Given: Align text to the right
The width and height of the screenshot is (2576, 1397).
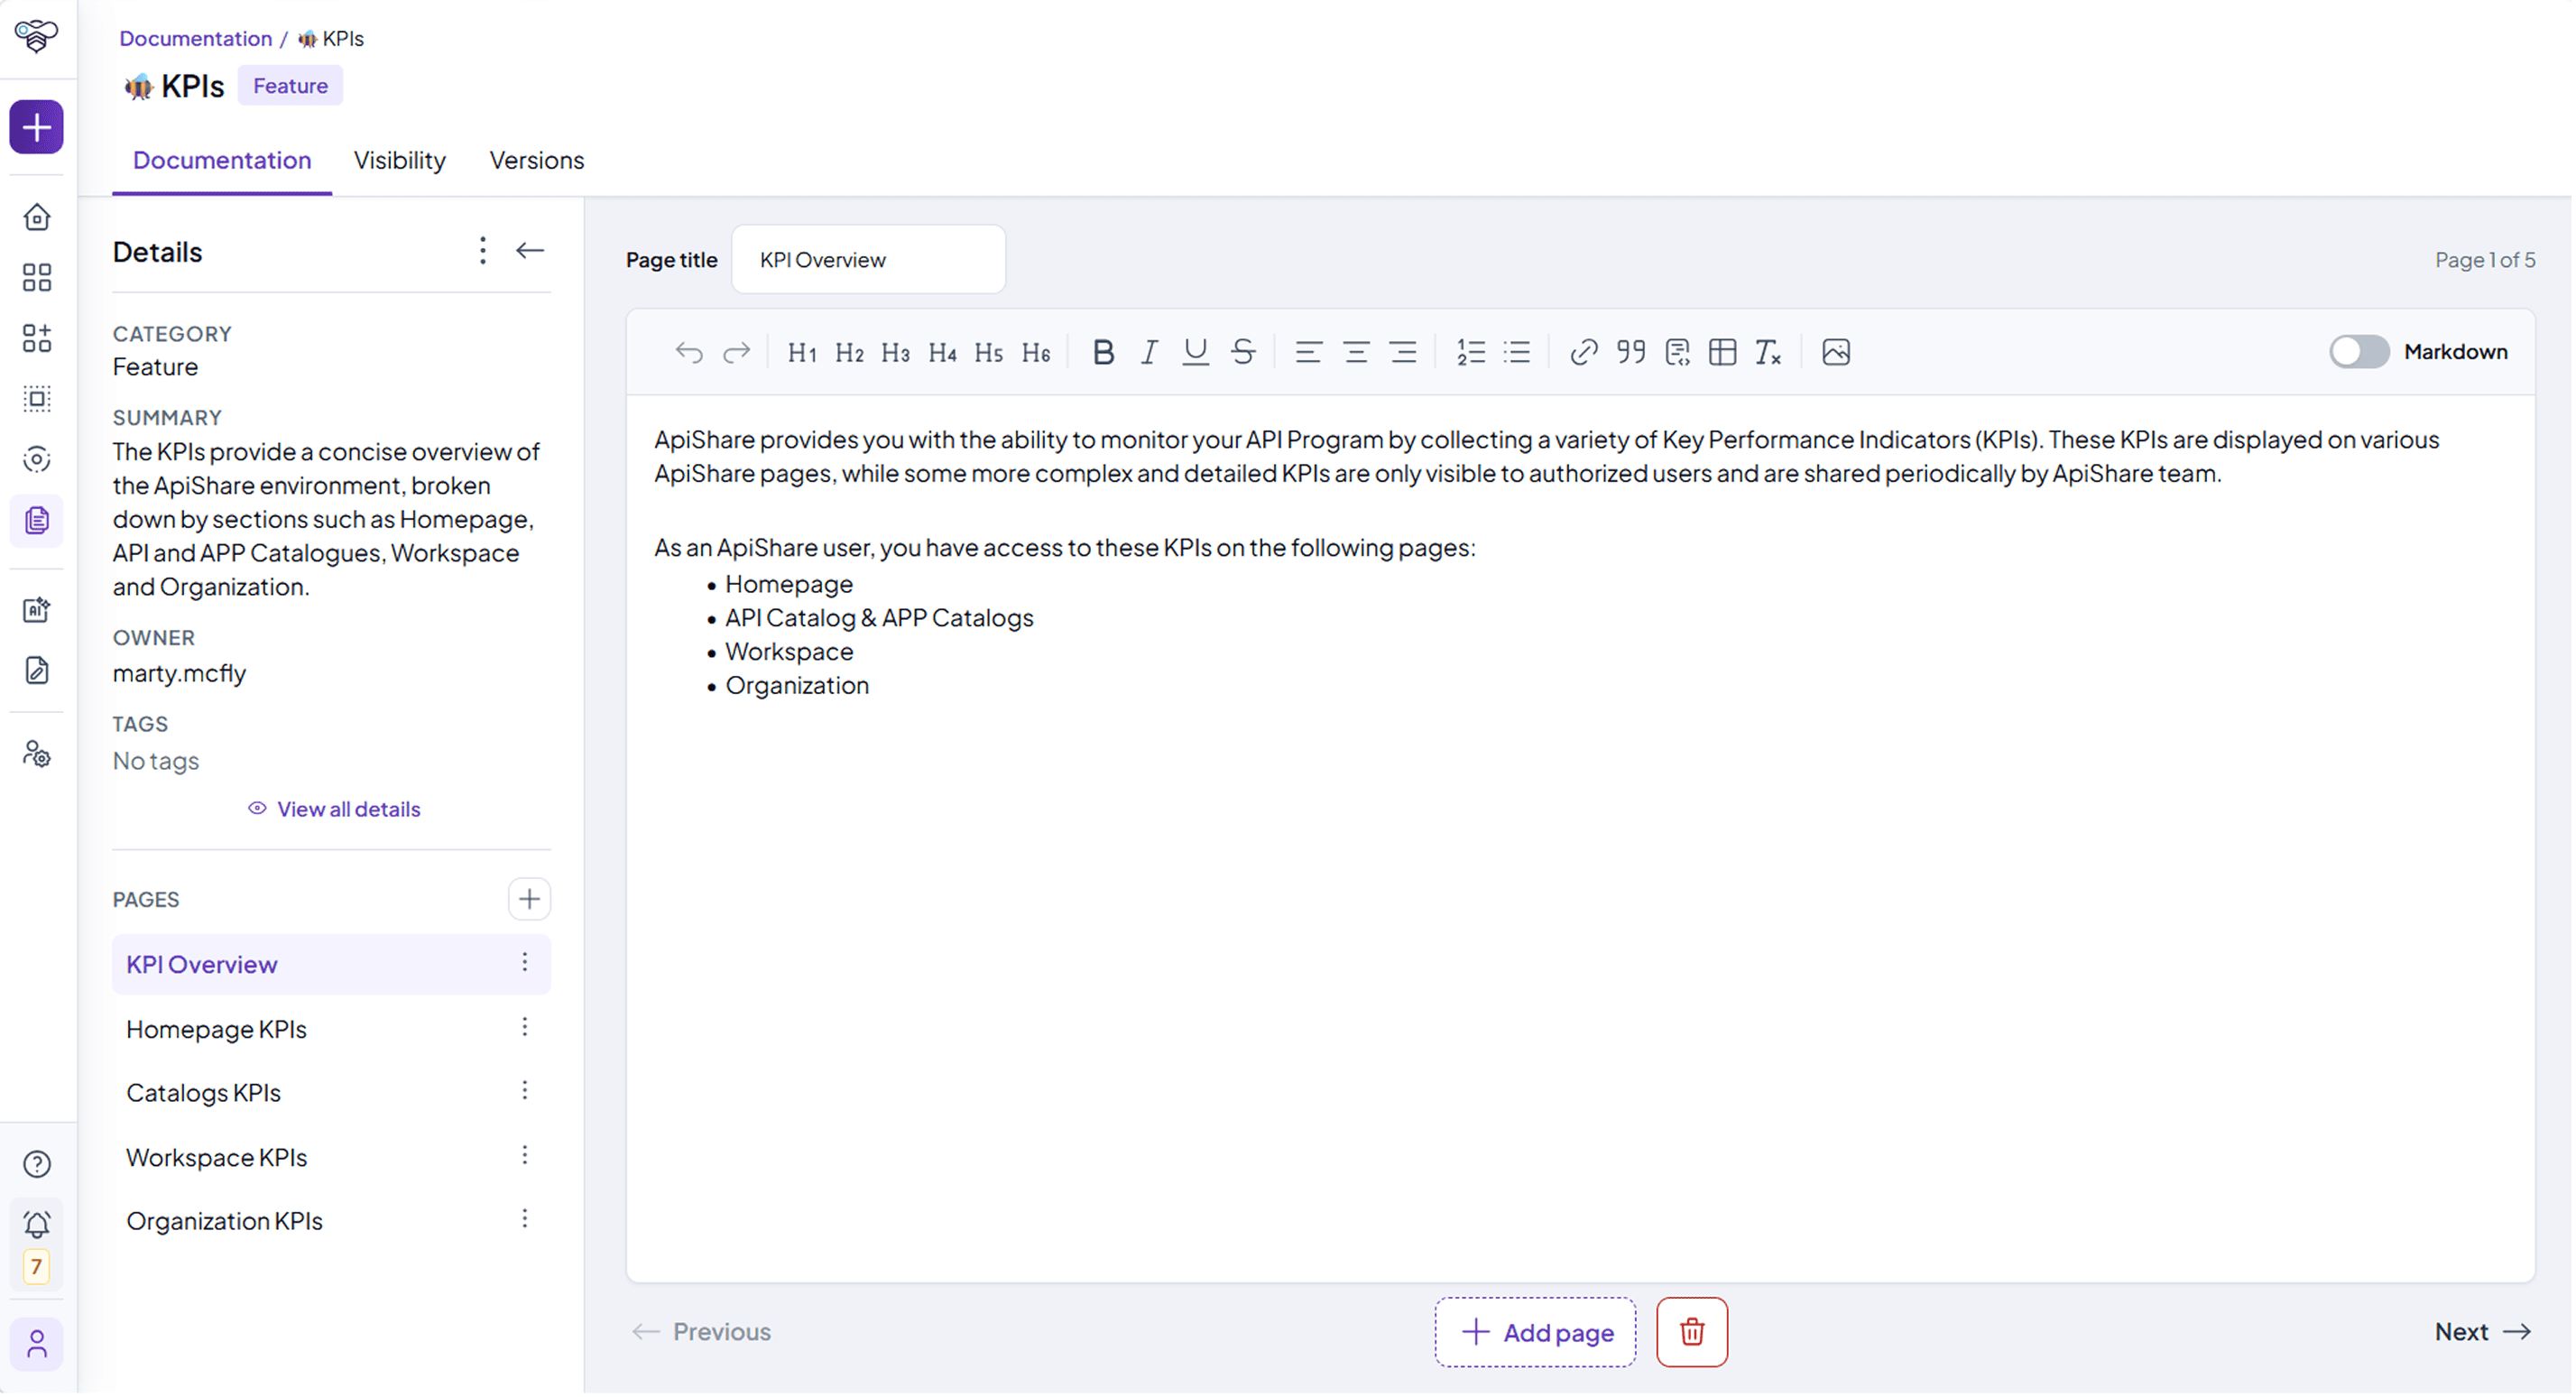Looking at the screenshot, I should (x=1403, y=352).
